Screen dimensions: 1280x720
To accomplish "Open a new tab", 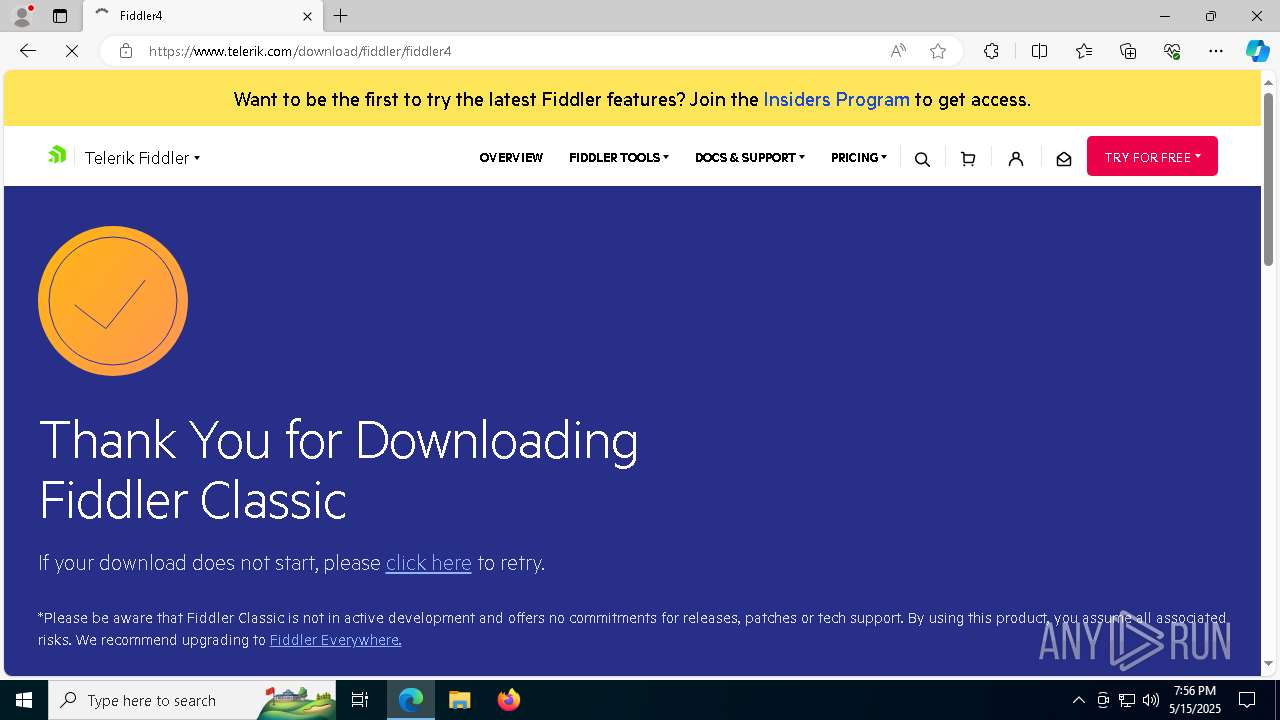I will tap(341, 16).
